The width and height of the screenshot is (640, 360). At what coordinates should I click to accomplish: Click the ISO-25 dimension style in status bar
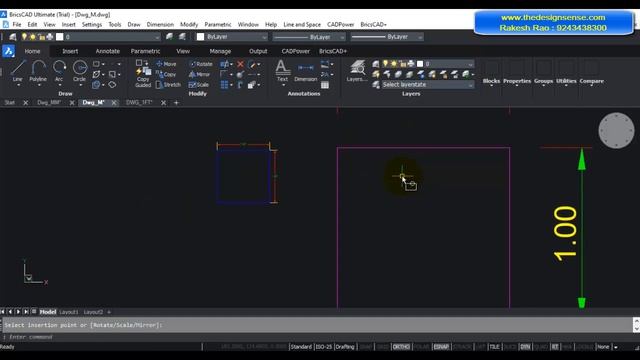pyautogui.click(x=324, y=347)
